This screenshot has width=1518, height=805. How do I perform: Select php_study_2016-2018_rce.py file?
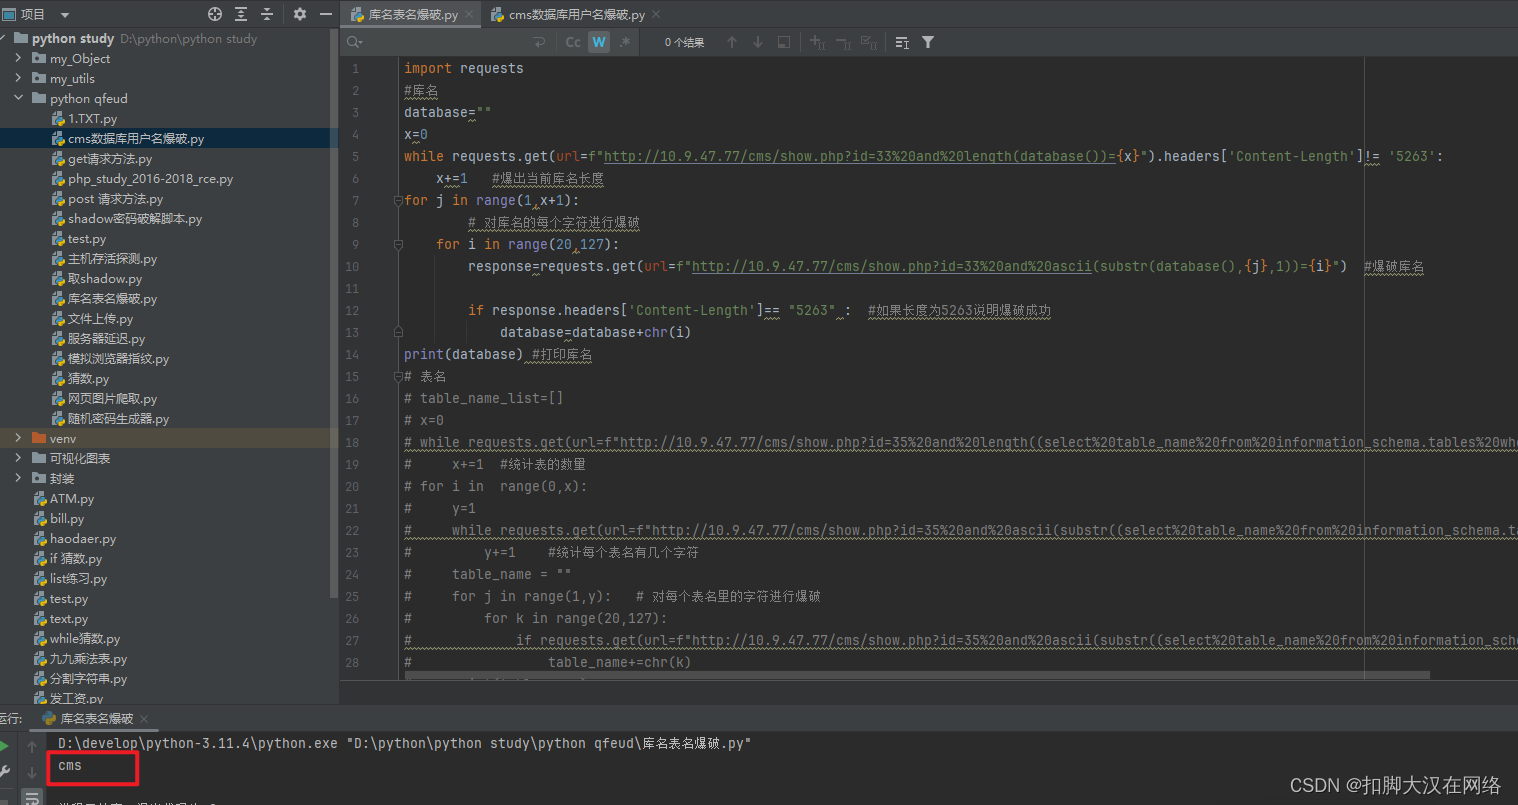click(x=150, y=178)
